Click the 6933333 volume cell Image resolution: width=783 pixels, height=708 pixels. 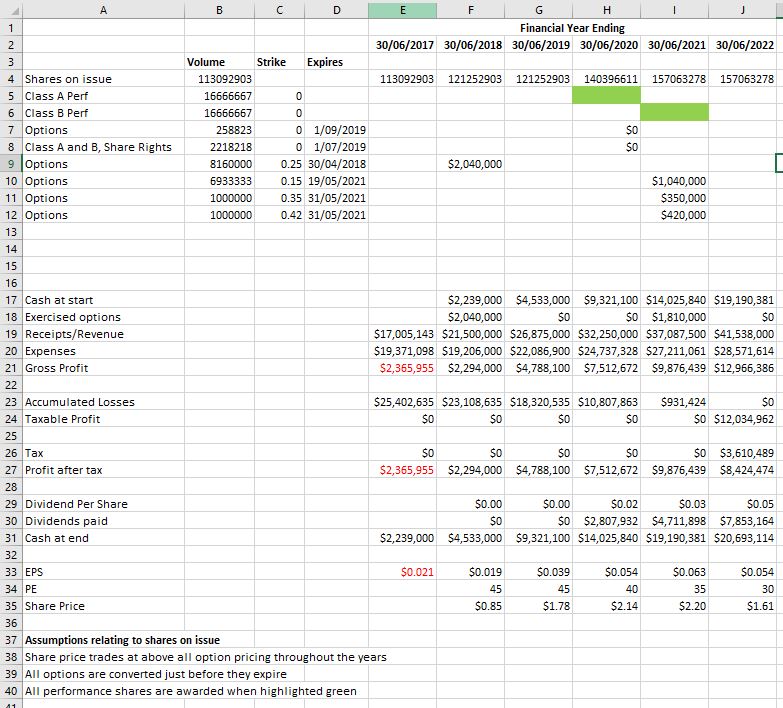[x=219, y=181]
